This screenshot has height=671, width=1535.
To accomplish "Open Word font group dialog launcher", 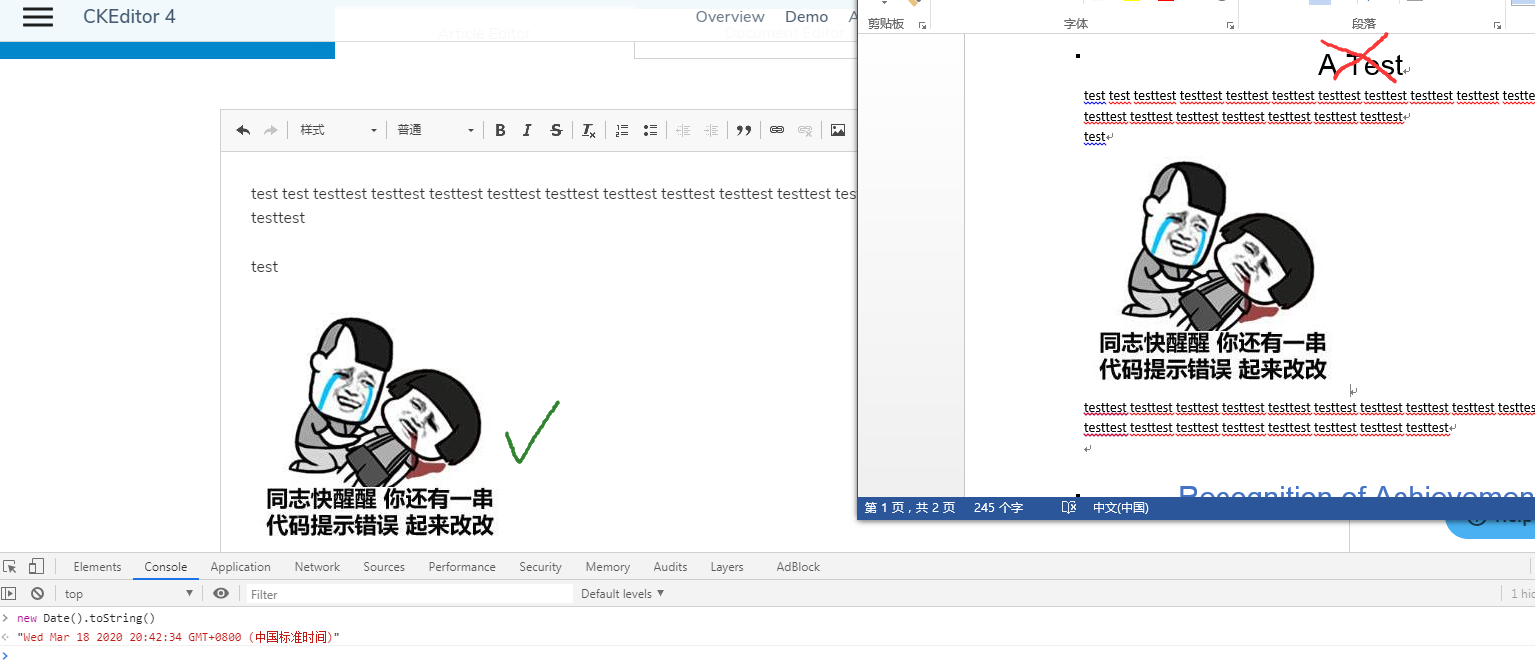I will [x=1230, y=25].
